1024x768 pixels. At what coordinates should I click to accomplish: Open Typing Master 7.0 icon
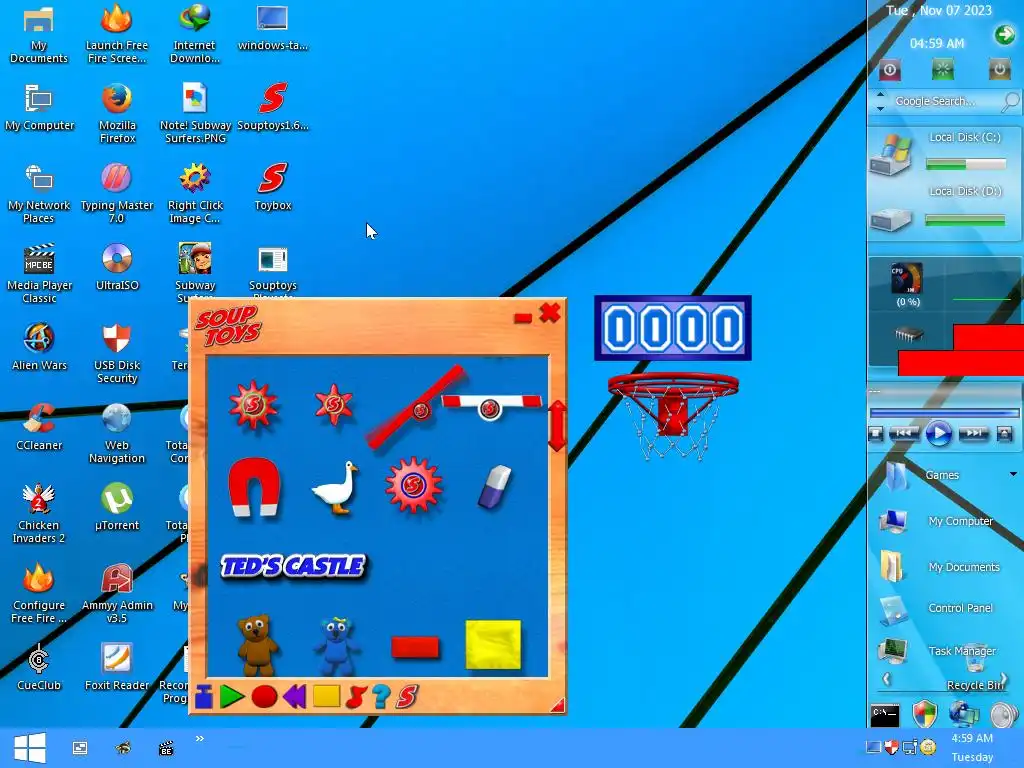[x=117, y=193]
